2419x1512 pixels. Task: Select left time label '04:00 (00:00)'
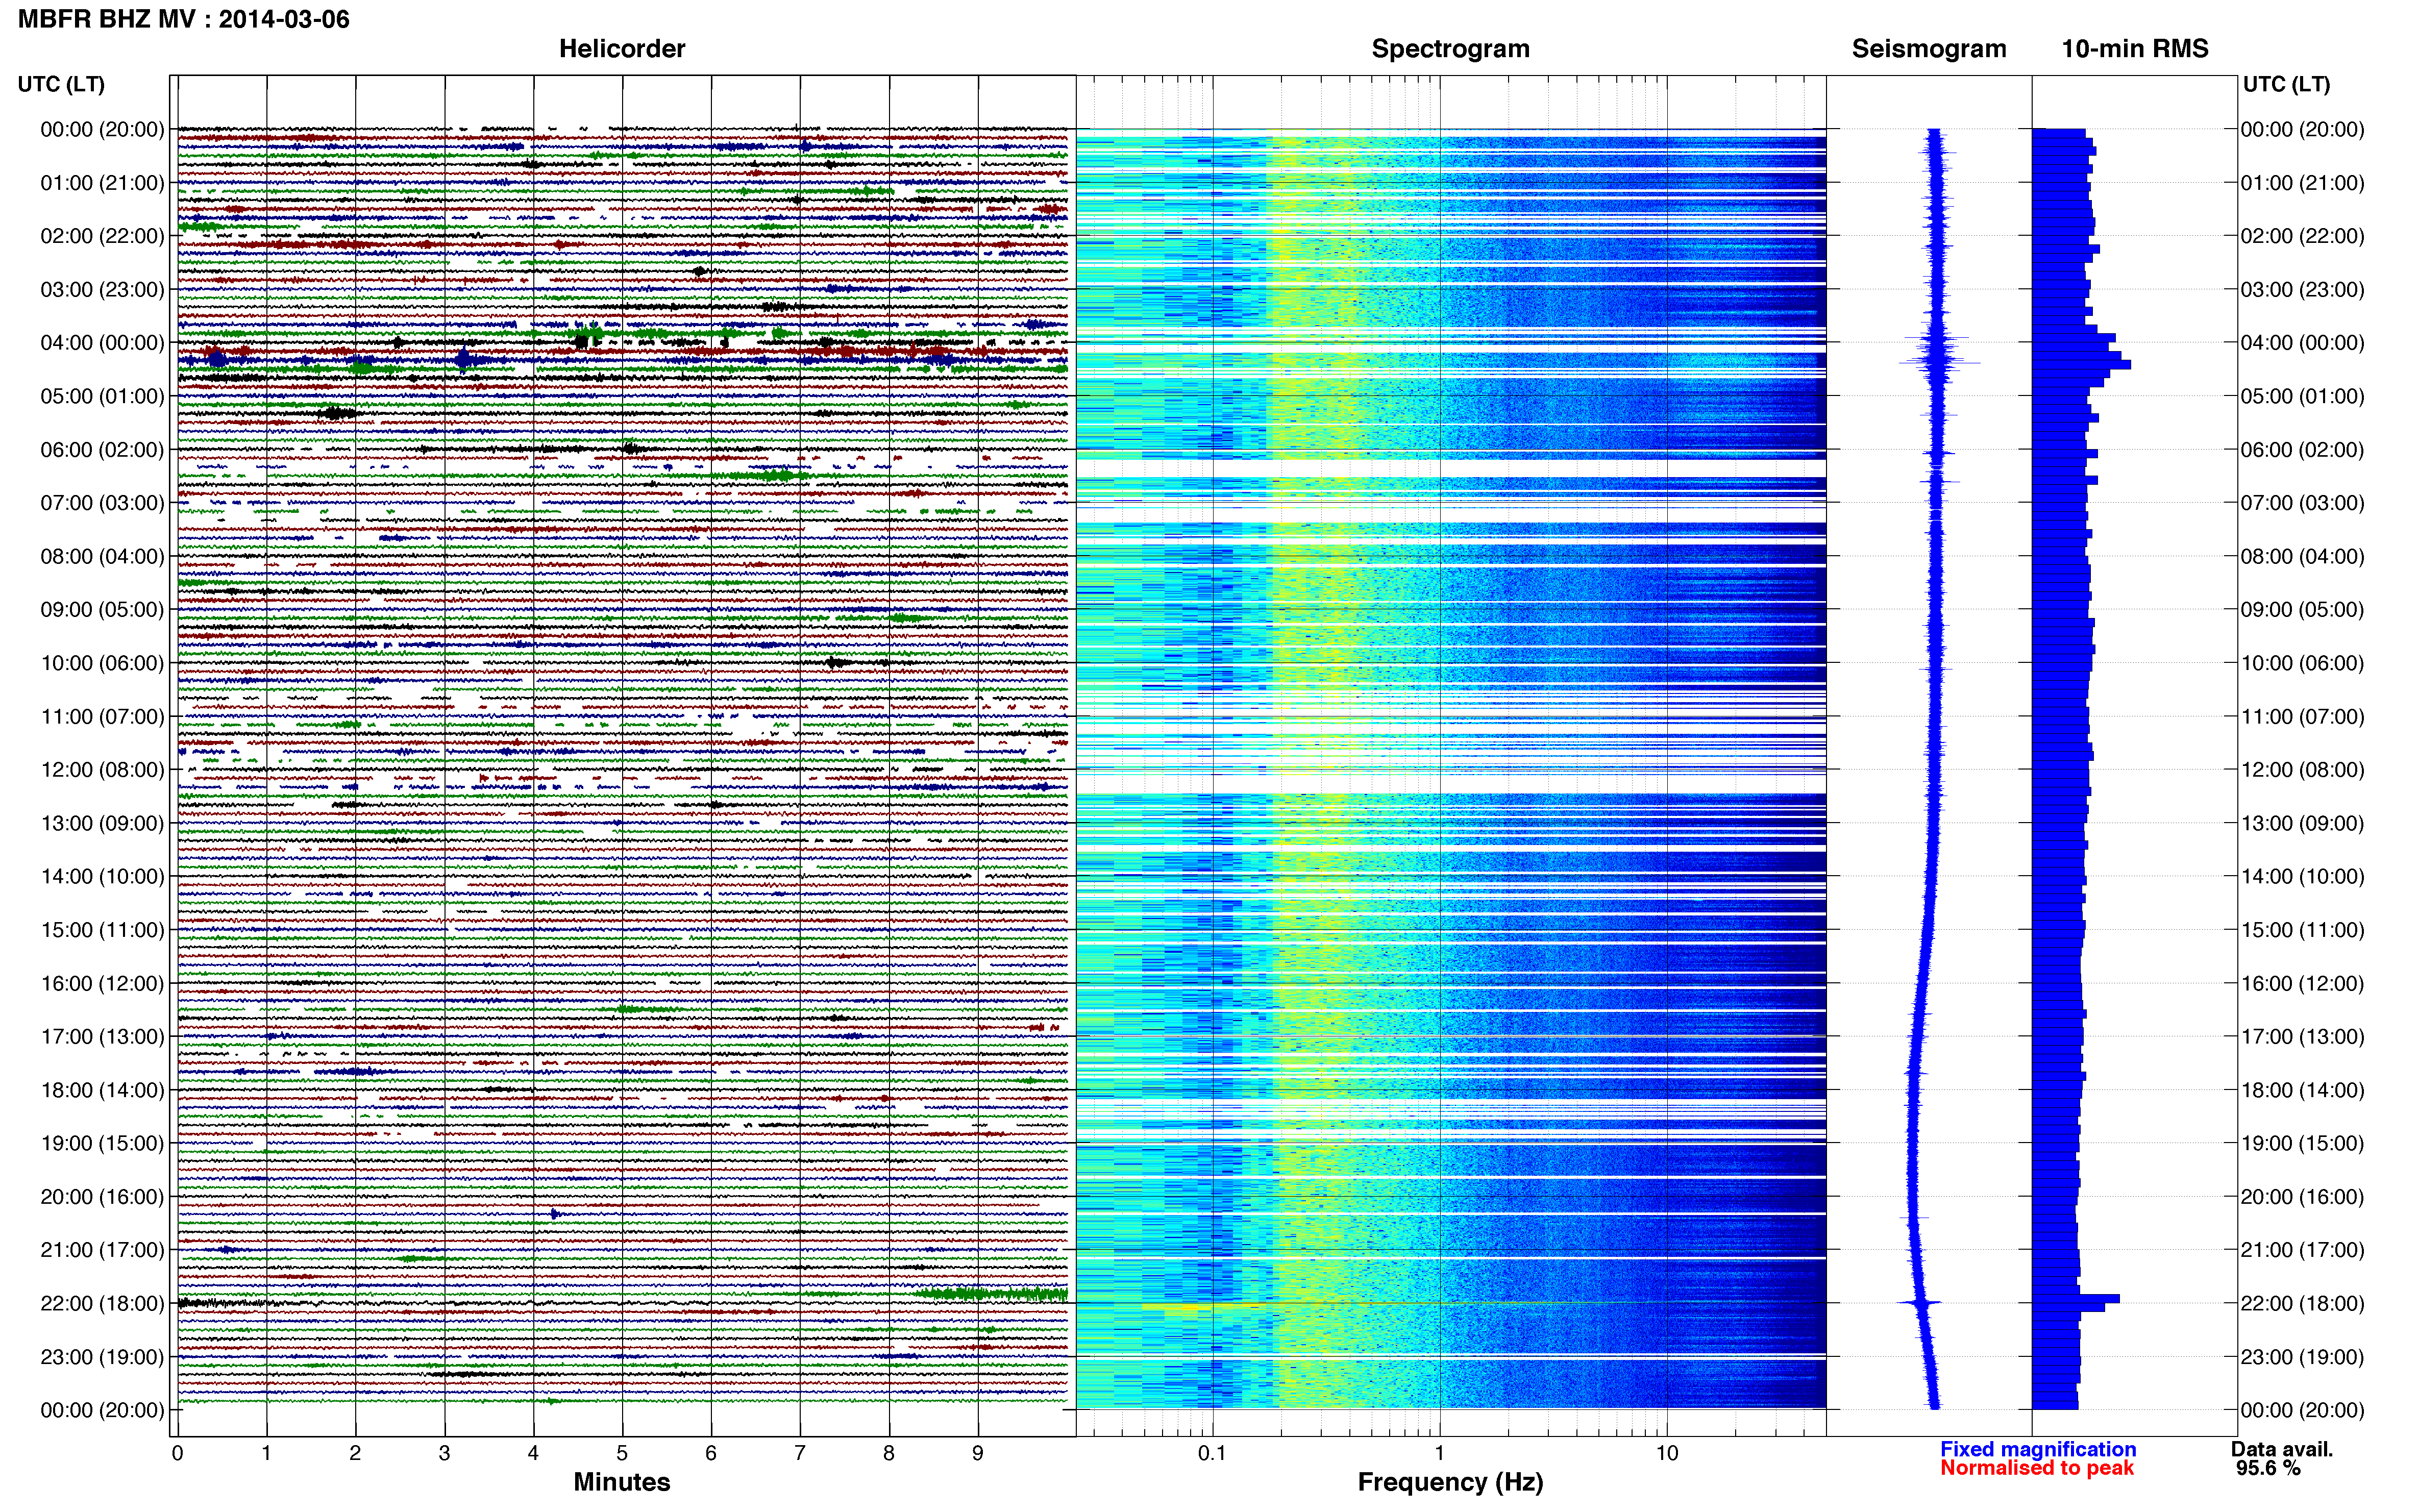pos(102,343)
